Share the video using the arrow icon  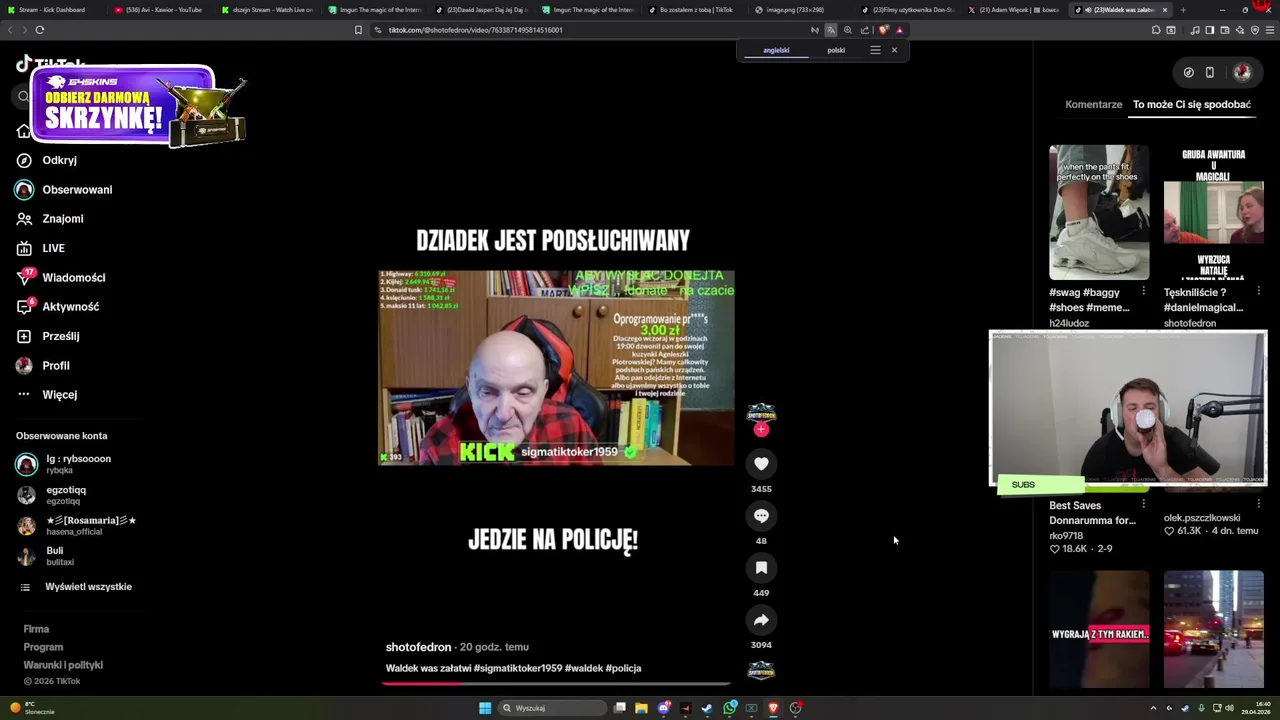[761, 620]
